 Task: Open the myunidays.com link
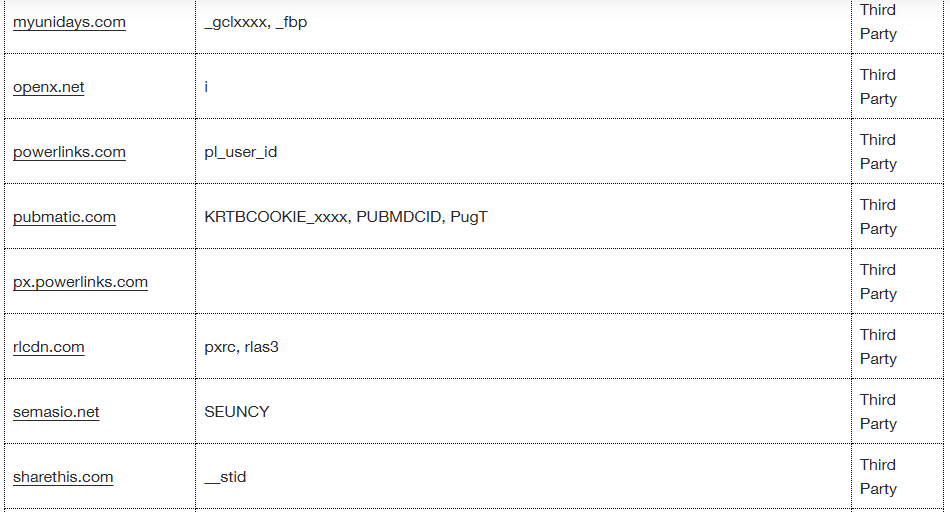[x=69, y=22]
